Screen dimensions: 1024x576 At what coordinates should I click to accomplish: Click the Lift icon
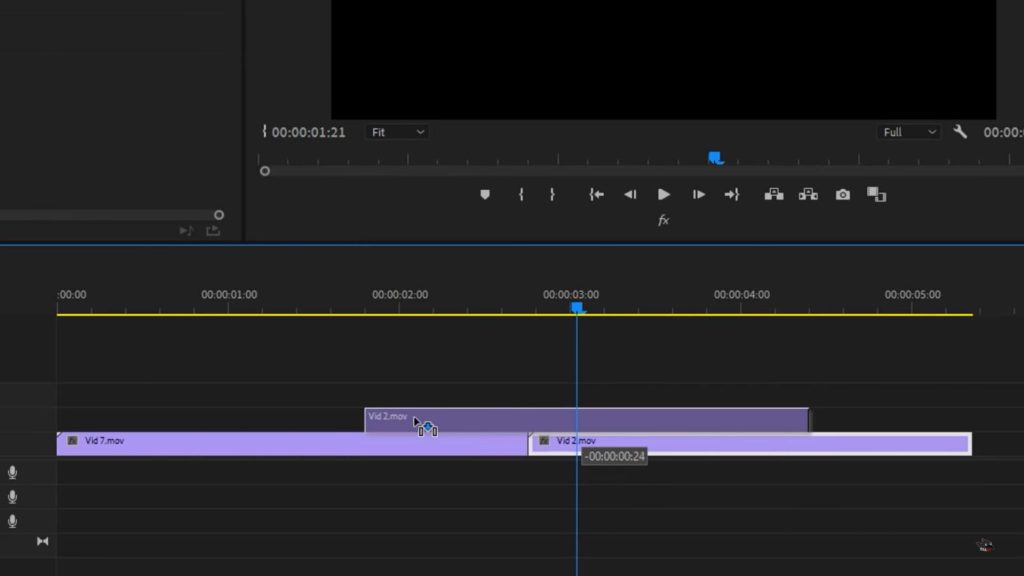point(775,194)
